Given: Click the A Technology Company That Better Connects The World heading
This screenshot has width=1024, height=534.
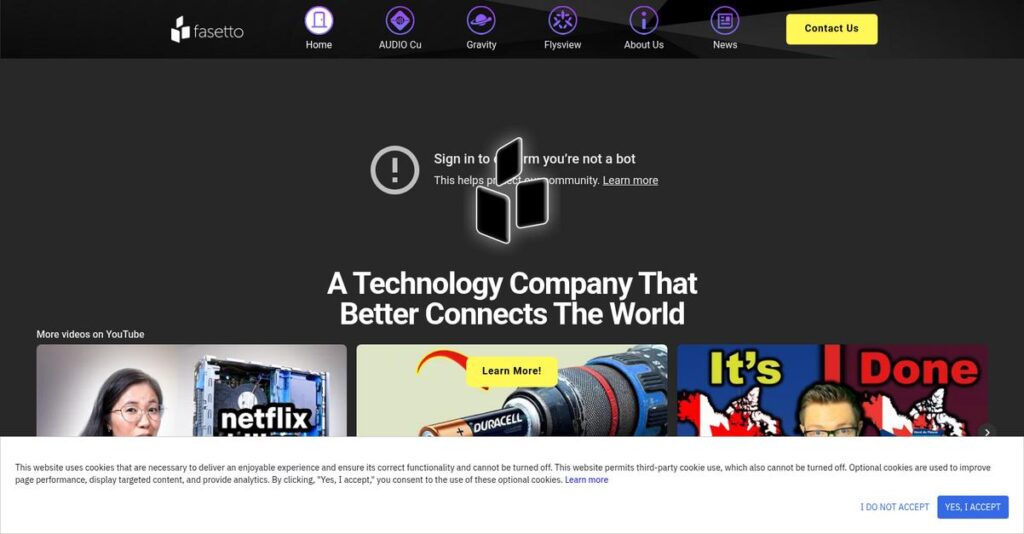Looking at the screenshot, I should click(x=512, y=298).
